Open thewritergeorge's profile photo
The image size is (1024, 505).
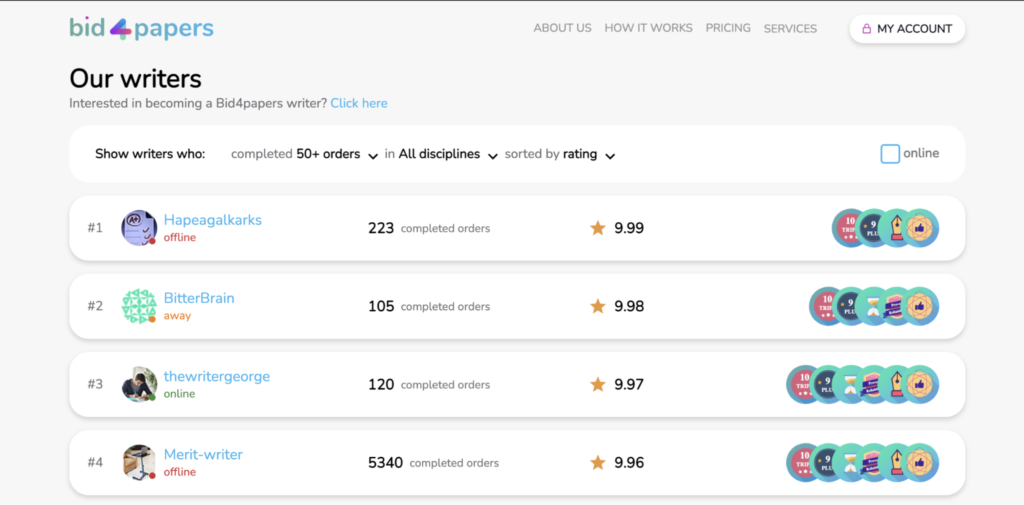pyautogui.click(x=139, y=384)
